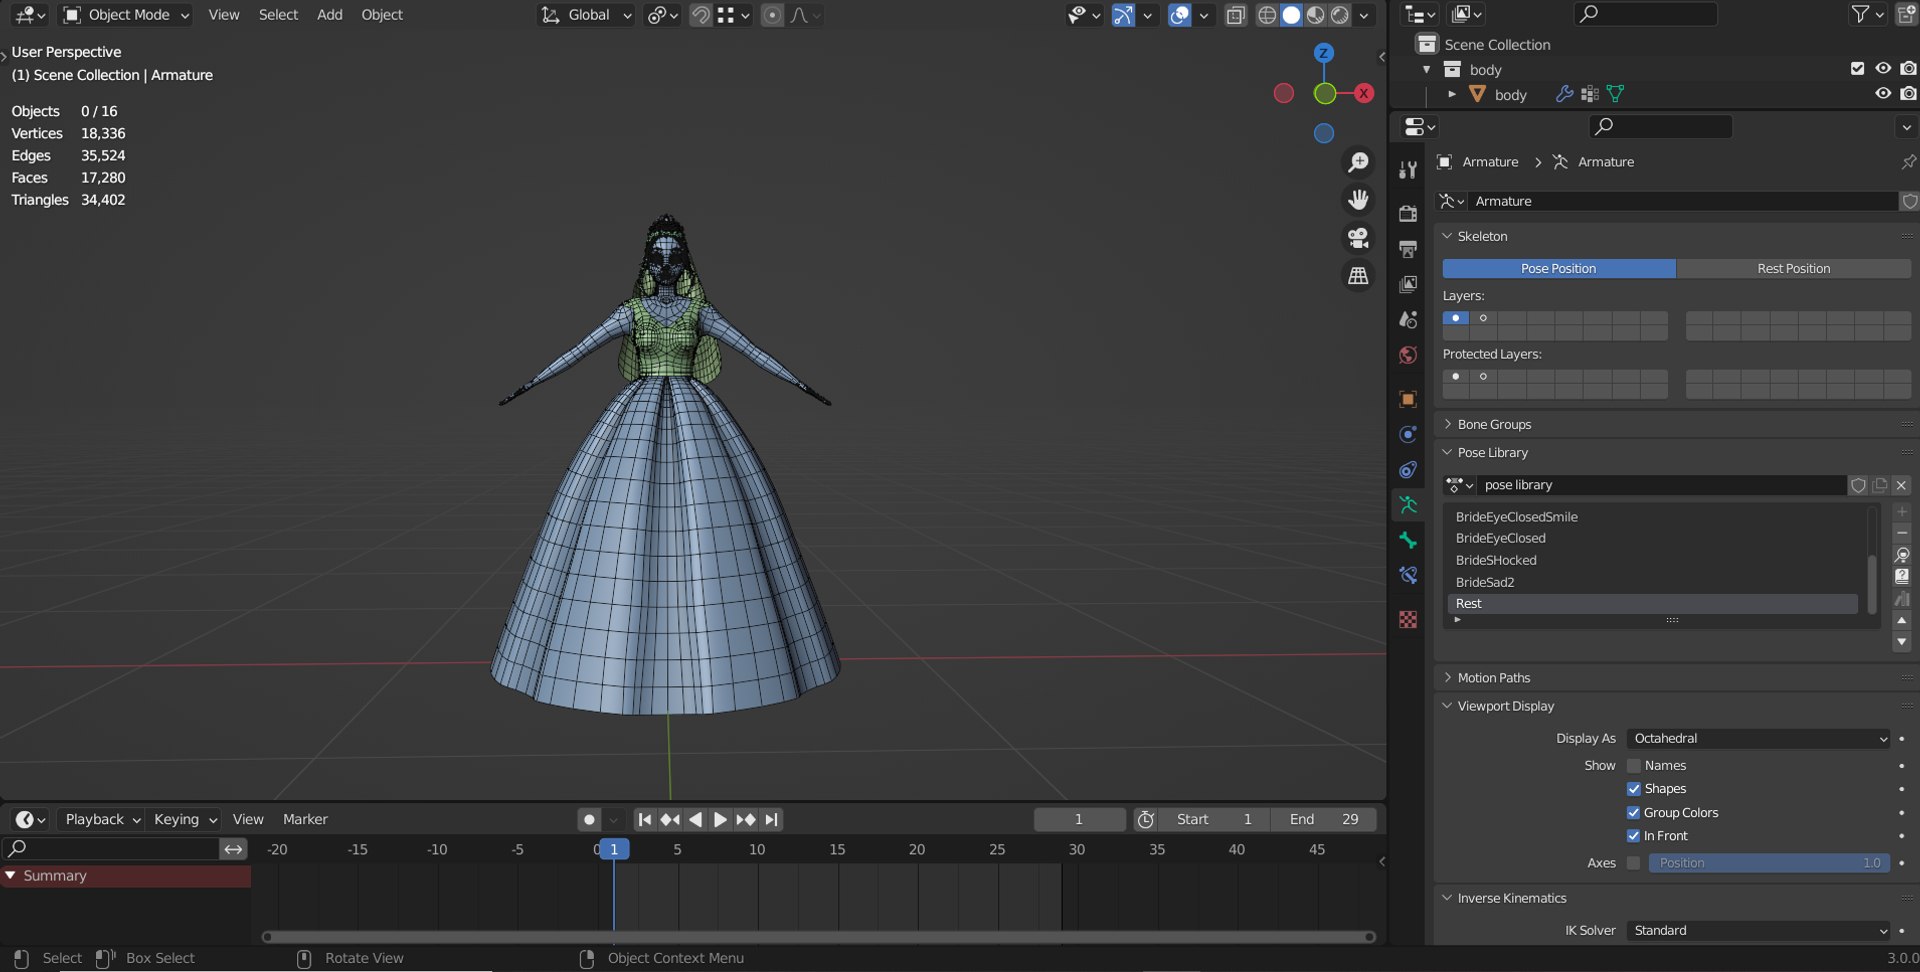Screen dimensions: 1920x972
Task: Uncheck In Front checkbox
Action: (x=1634, y=836)
